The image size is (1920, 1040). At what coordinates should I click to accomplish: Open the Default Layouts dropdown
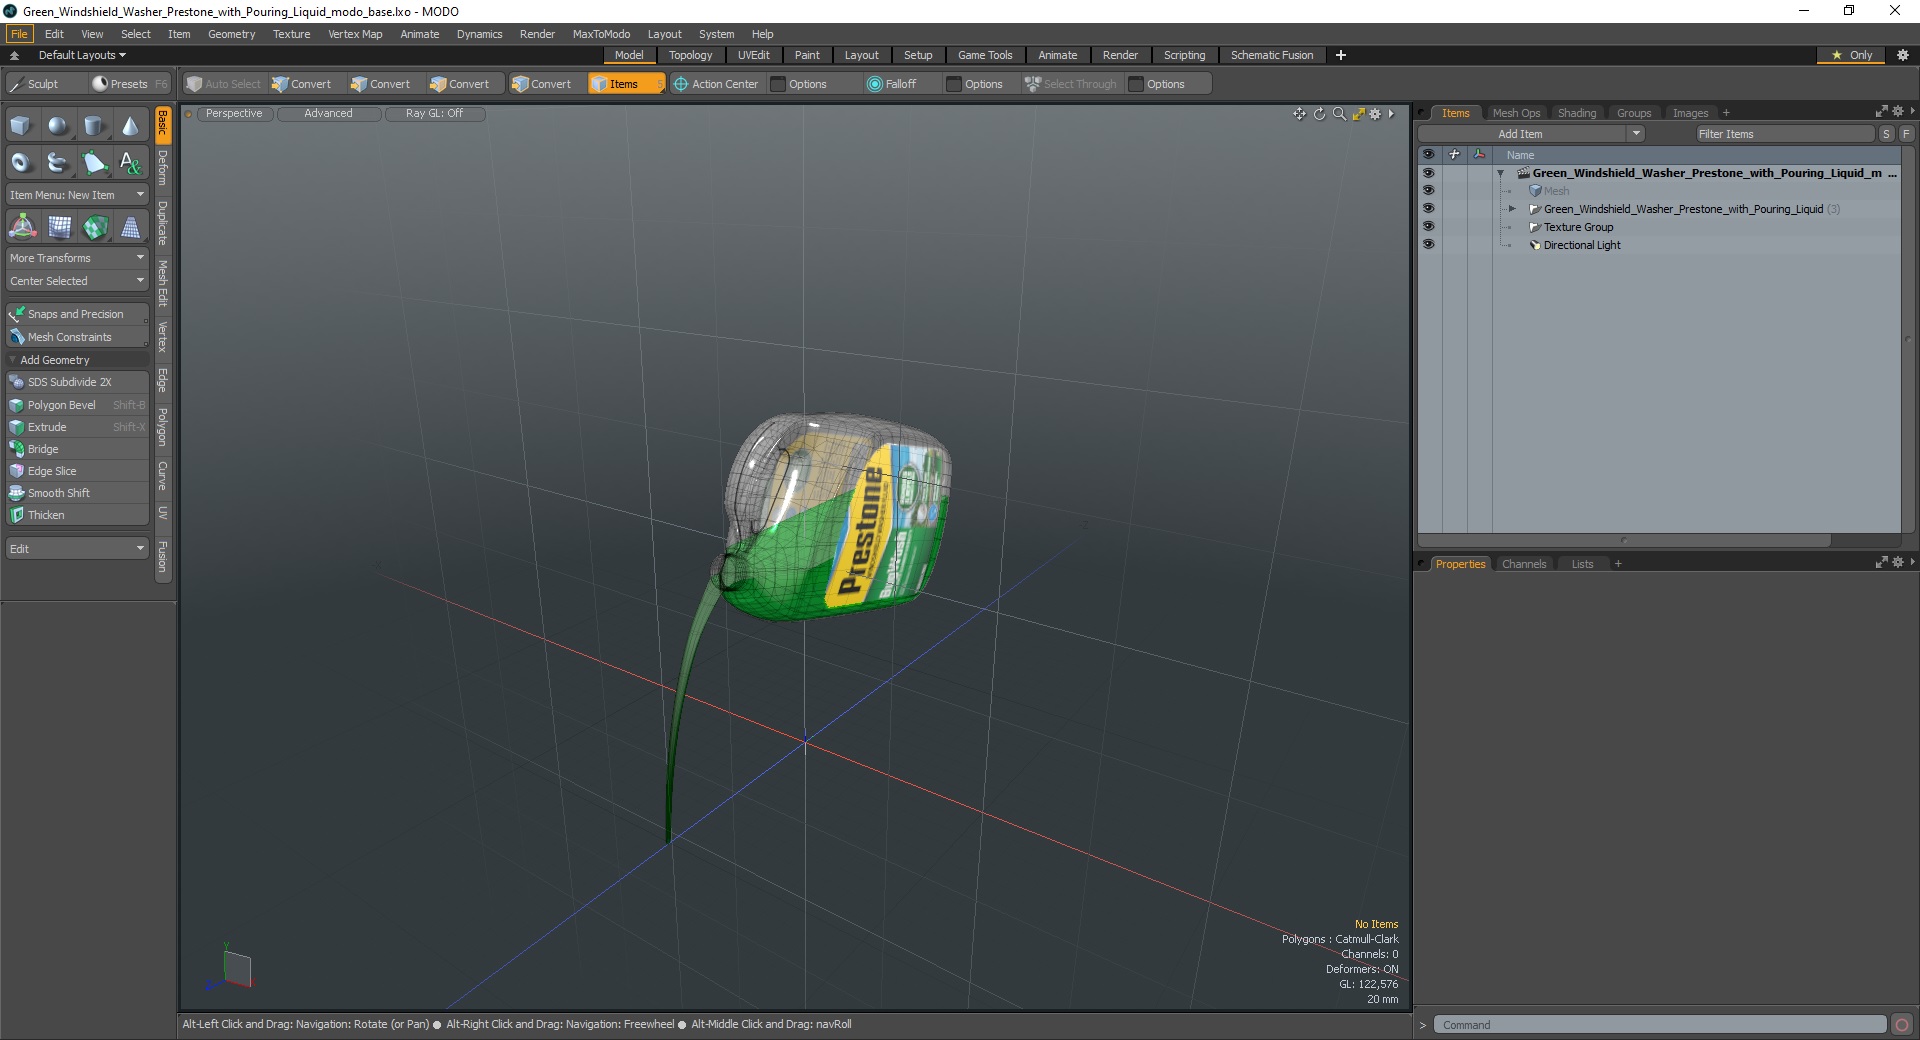pos(82,55)
